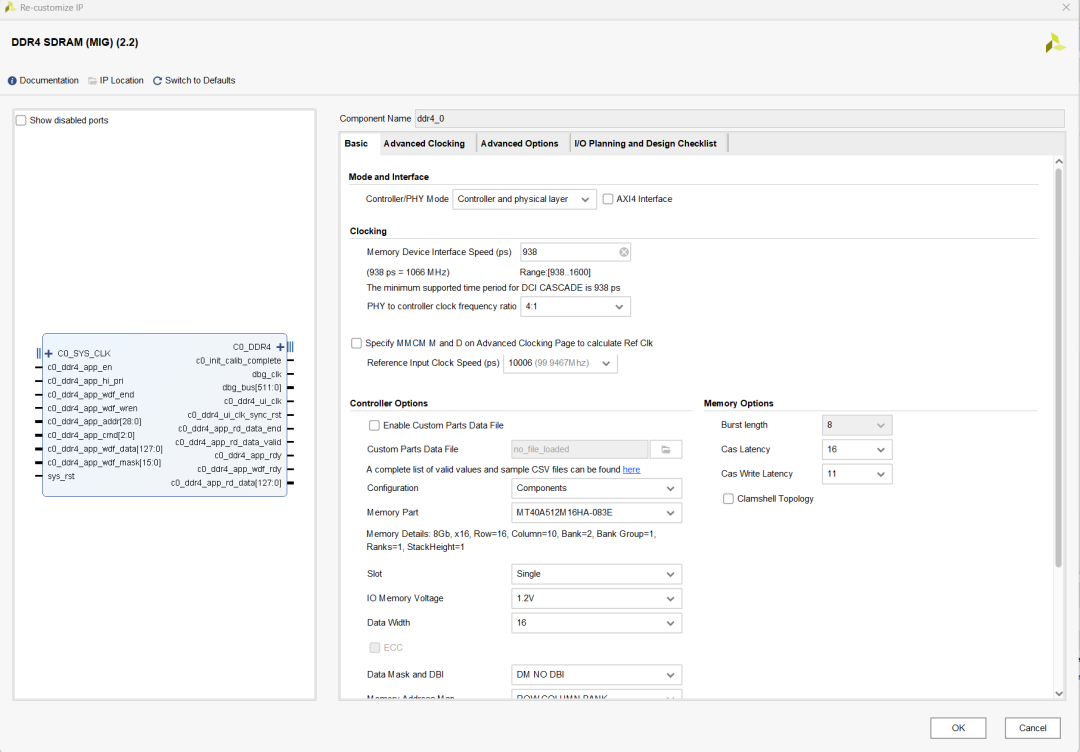
Task: Click the c0_ddr4_ui_clk port label
Action: [253, 401]
